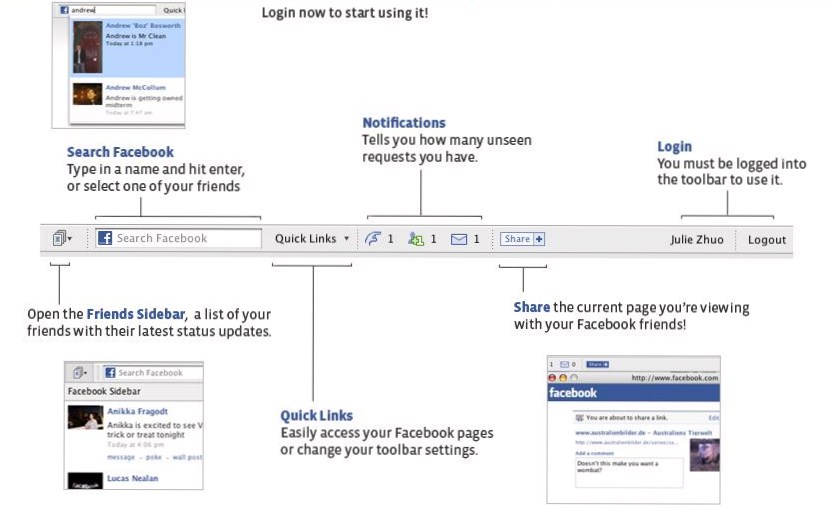
Task: Click the Edit link in share dialog
Action: (x=714, y=418)
